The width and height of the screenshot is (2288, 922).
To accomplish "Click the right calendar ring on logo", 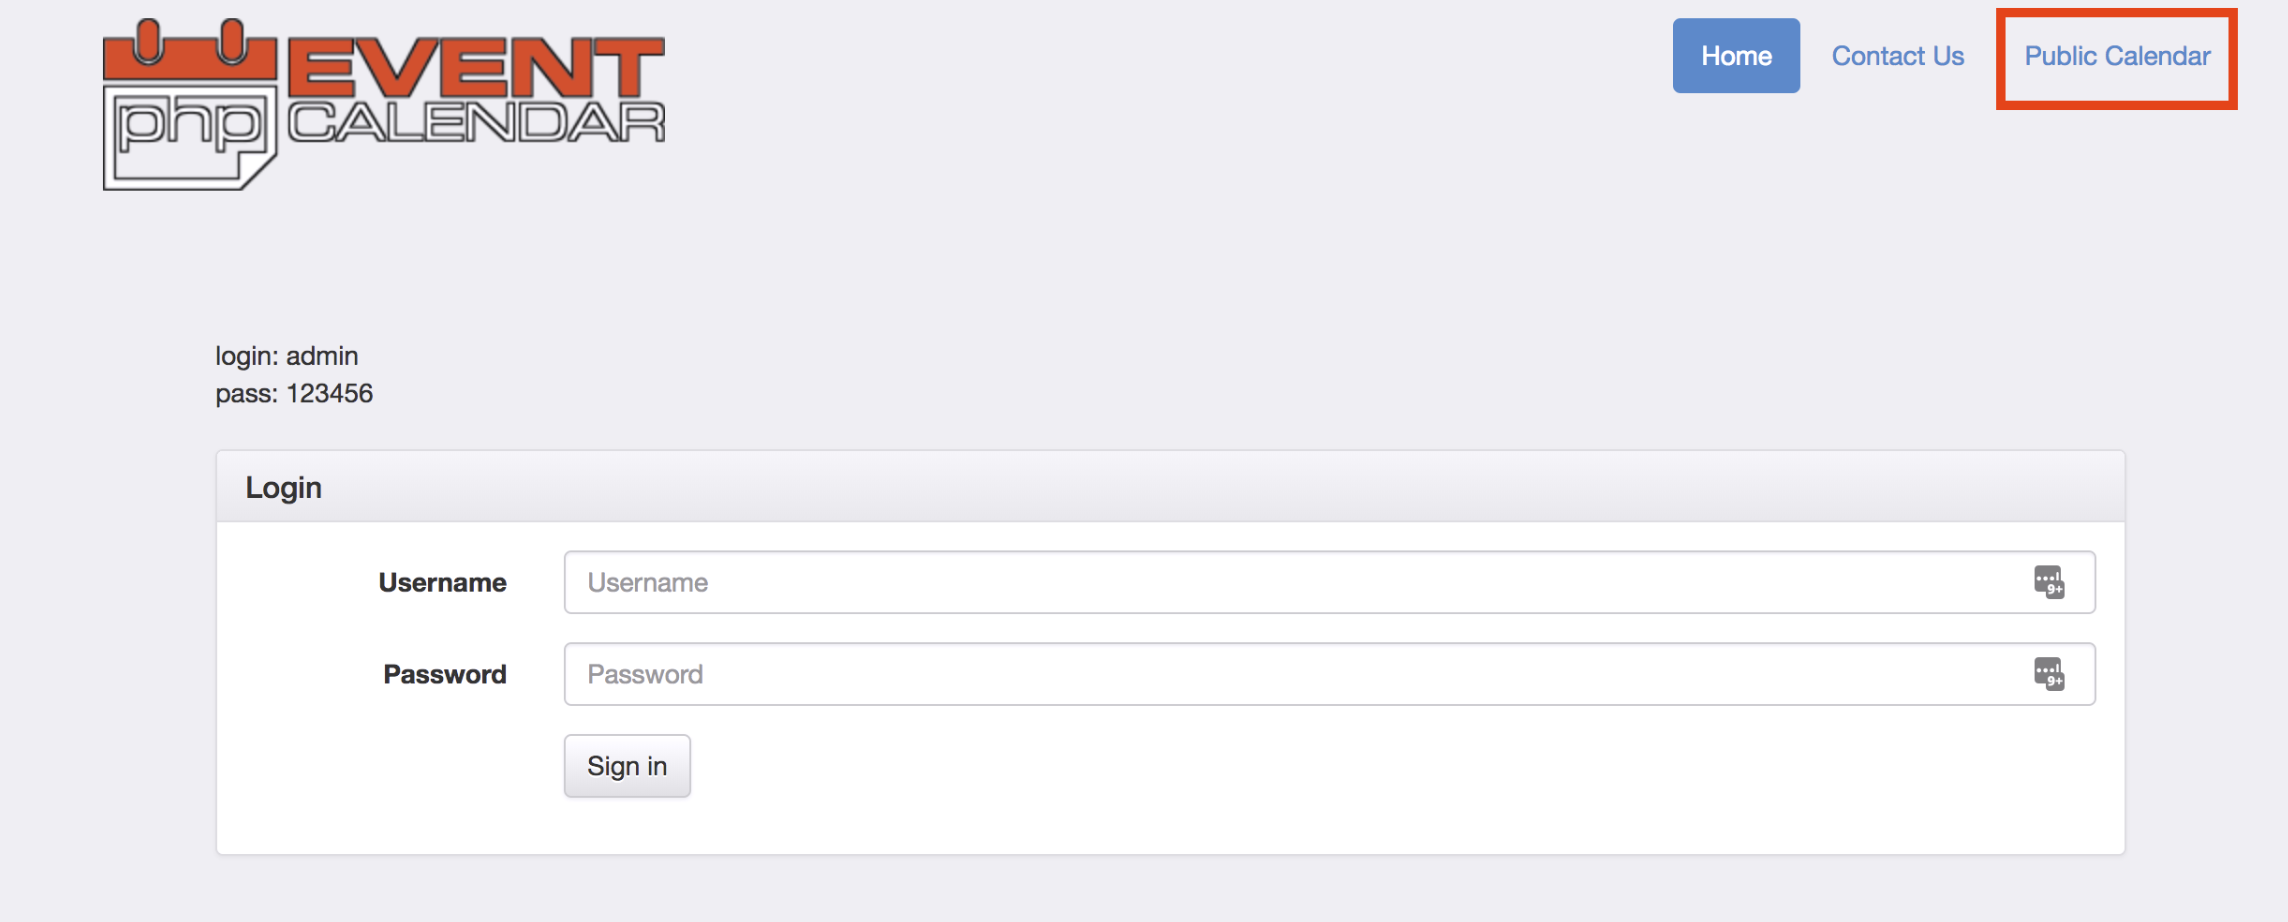I will point(232,42).
